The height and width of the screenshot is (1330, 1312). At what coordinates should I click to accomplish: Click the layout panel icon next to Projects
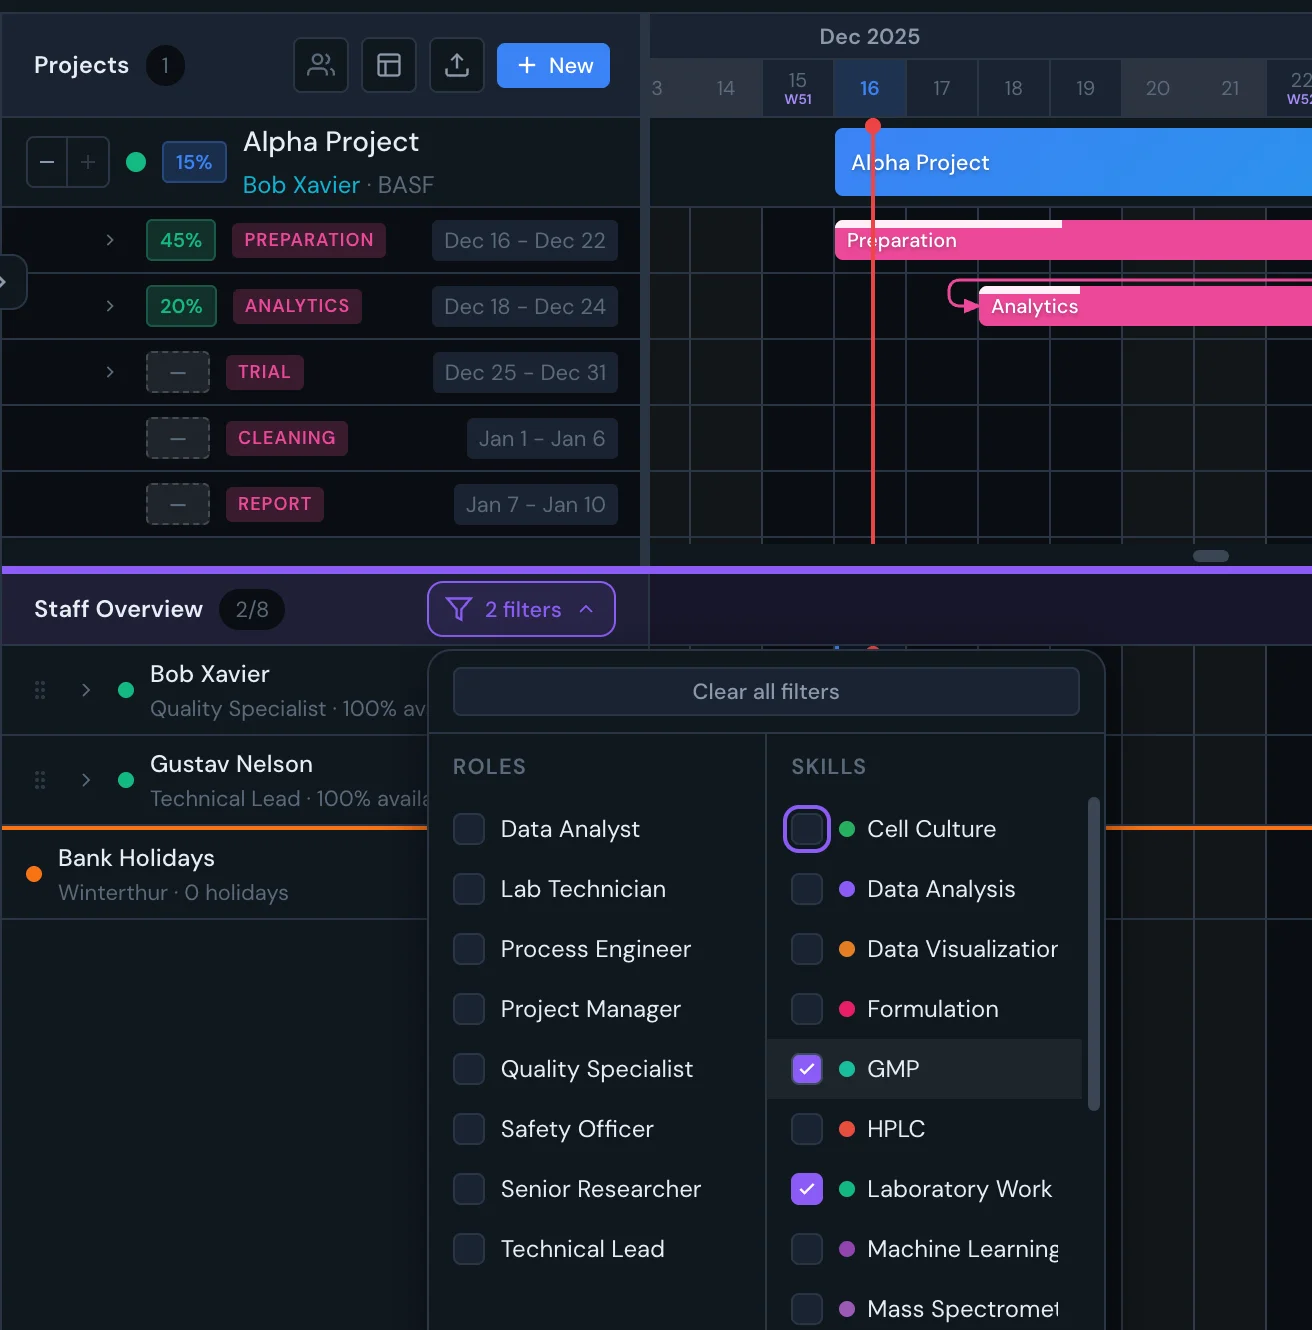pos(388,65)
